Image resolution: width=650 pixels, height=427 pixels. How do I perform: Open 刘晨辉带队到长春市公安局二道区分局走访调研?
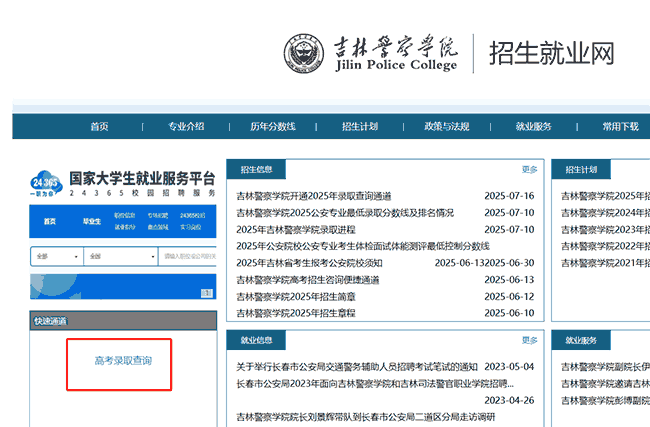pos(366,417)
